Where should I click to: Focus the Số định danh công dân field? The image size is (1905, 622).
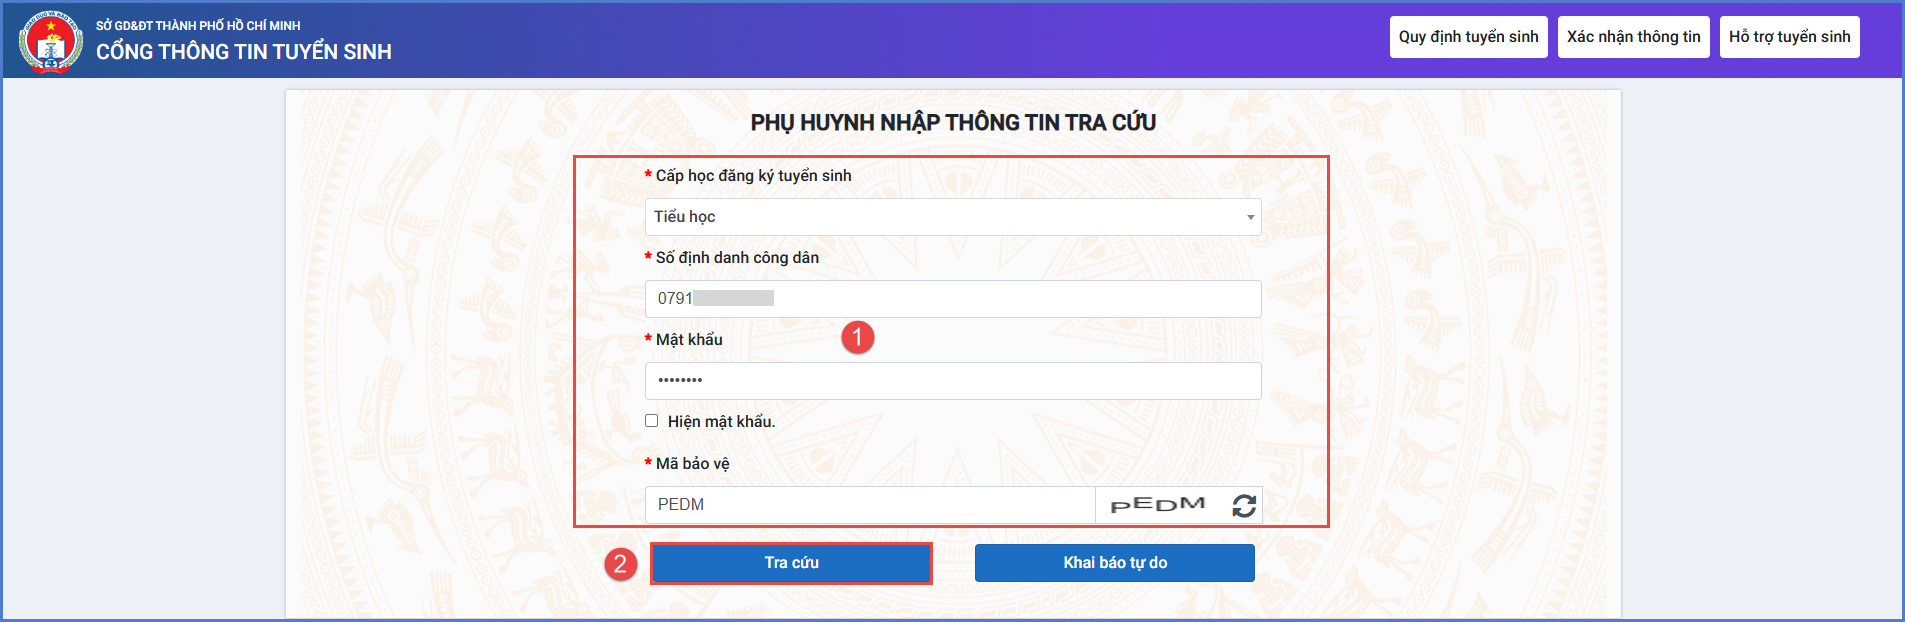[952, 299]
